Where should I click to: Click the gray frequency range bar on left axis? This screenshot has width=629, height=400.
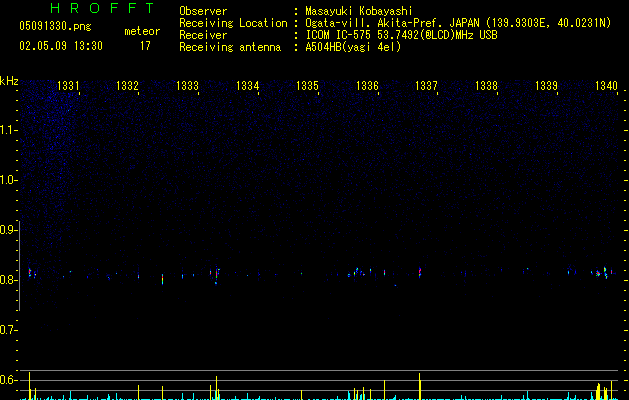pos(20,266)
